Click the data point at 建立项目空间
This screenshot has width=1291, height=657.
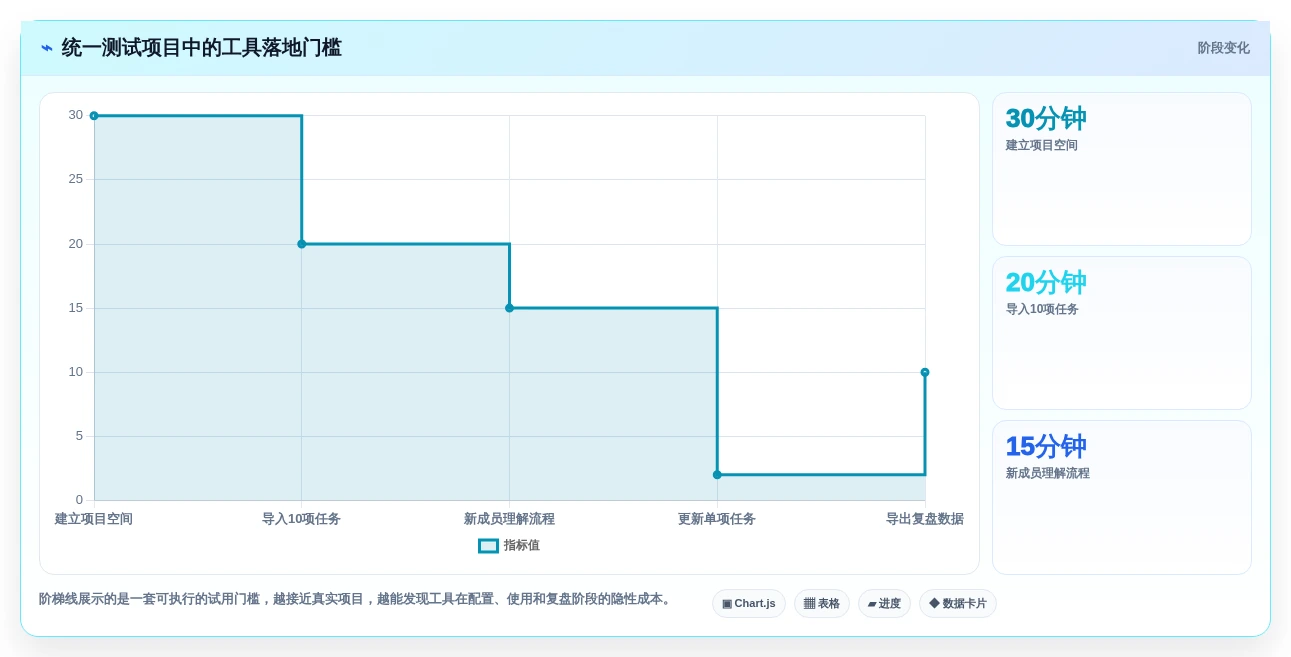tap(94, 116)
